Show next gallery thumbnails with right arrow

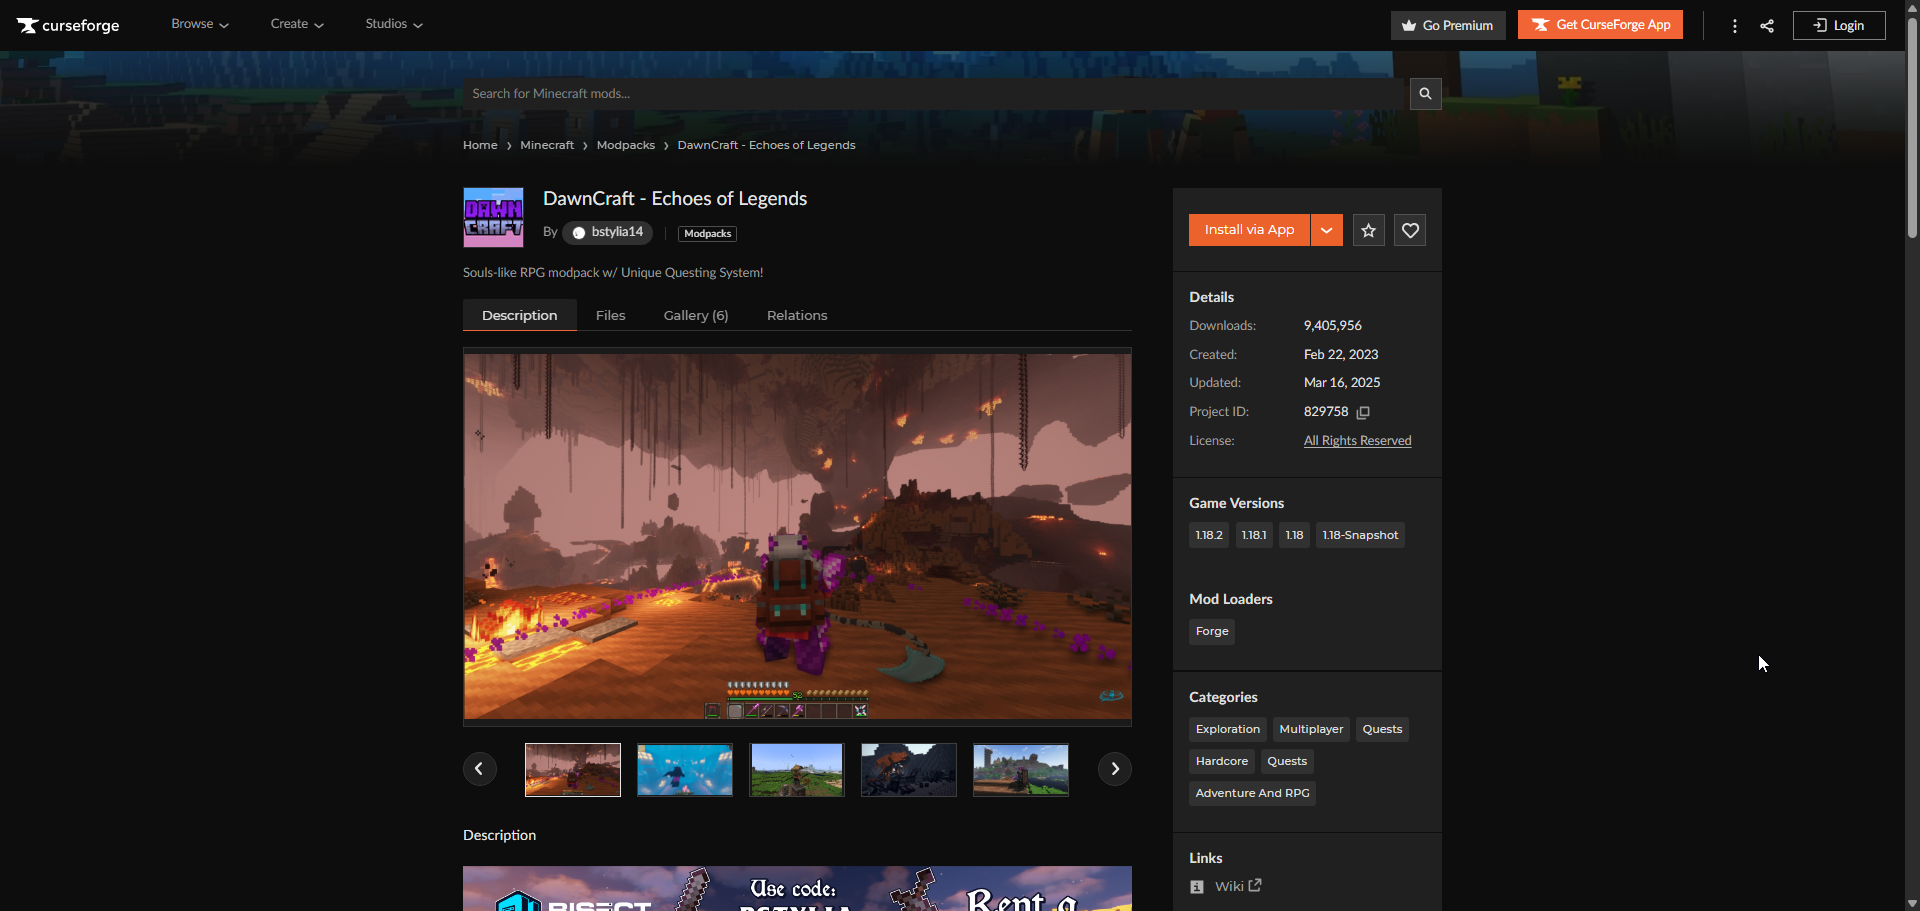pyautogui.click(x=1114, y=769)
